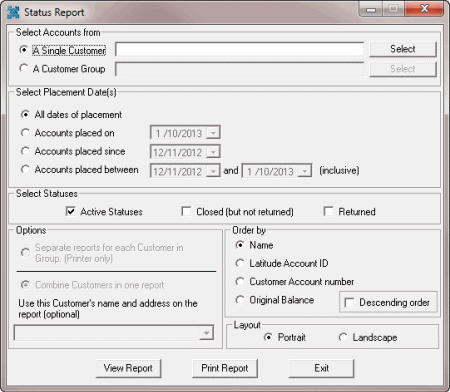The image size is (450, 392).
Task: Open the Accounts placed since date dropdown
Action: coord(213,152)
